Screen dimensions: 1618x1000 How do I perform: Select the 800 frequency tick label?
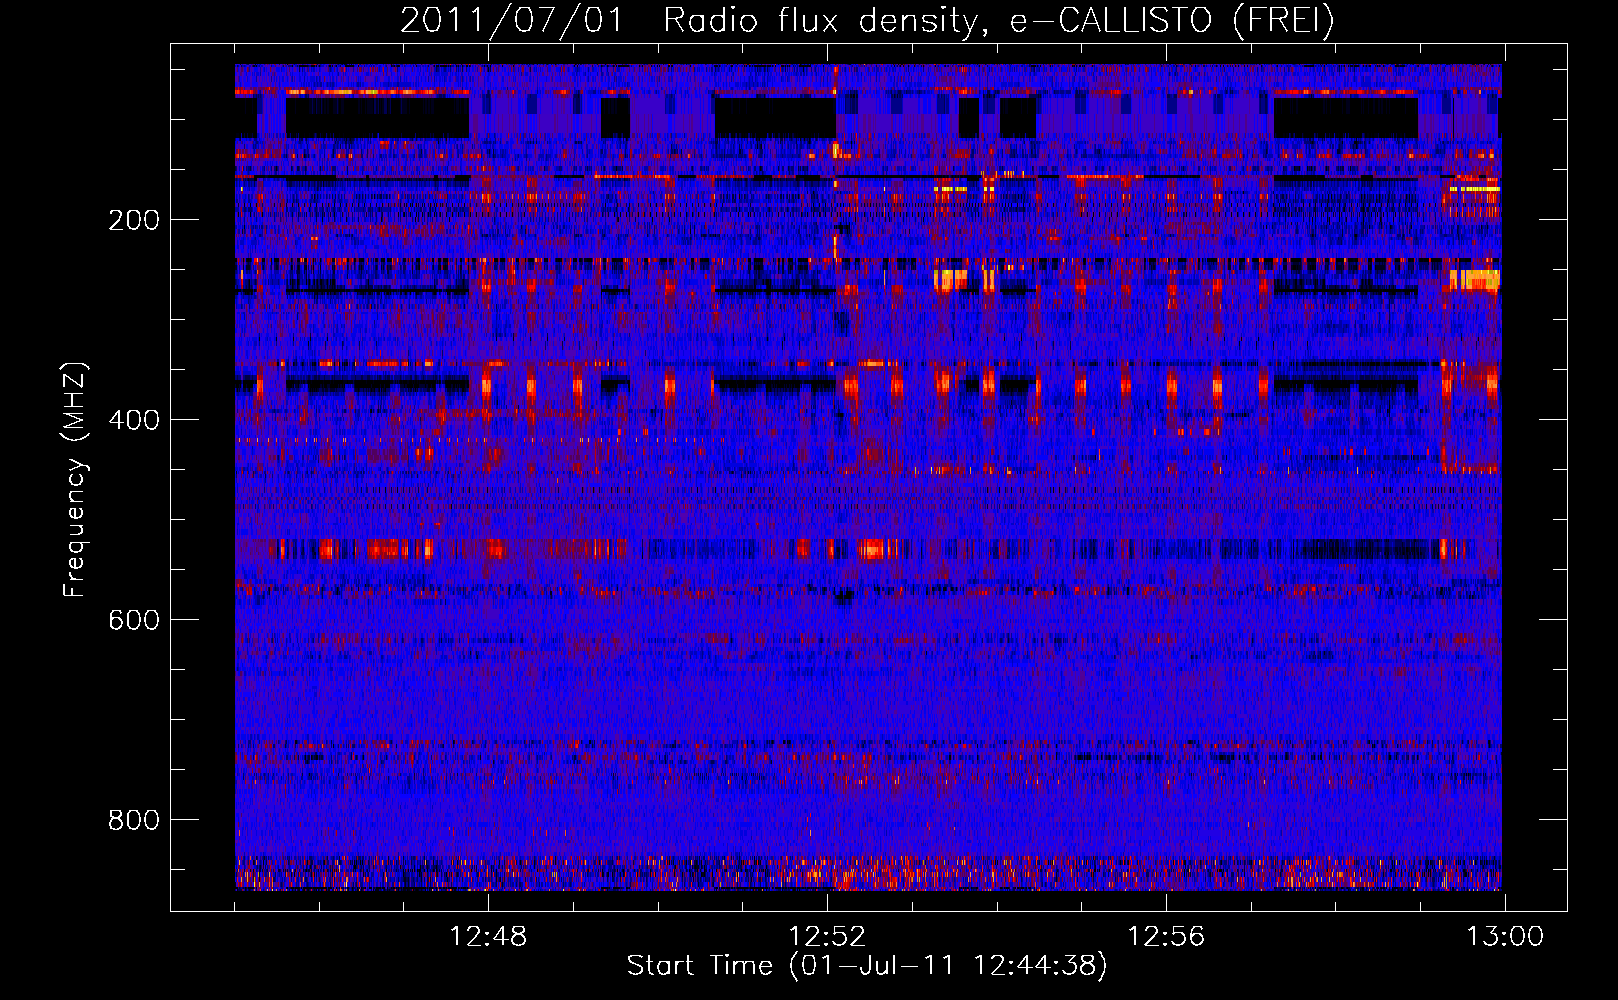tap(133, 820)
